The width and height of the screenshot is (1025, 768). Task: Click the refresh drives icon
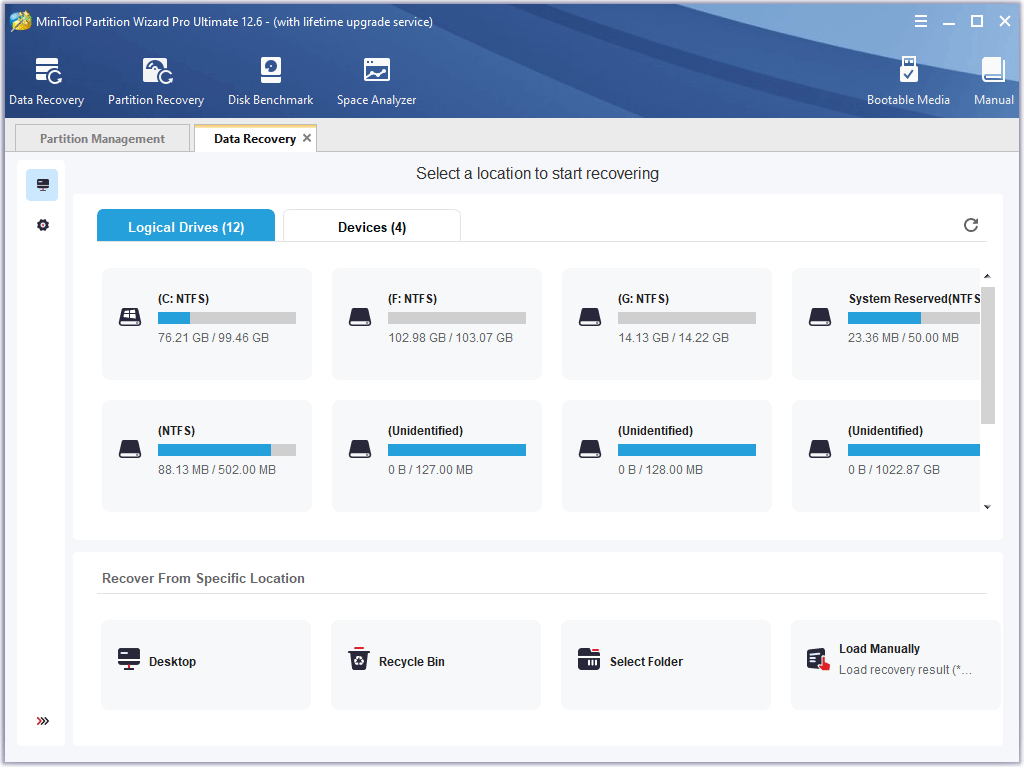coord(971,225)
